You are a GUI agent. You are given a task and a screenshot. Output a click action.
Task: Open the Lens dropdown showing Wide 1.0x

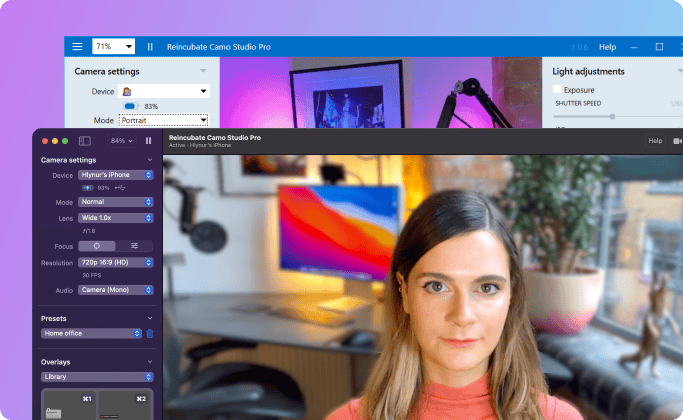[x=115, y=217]
